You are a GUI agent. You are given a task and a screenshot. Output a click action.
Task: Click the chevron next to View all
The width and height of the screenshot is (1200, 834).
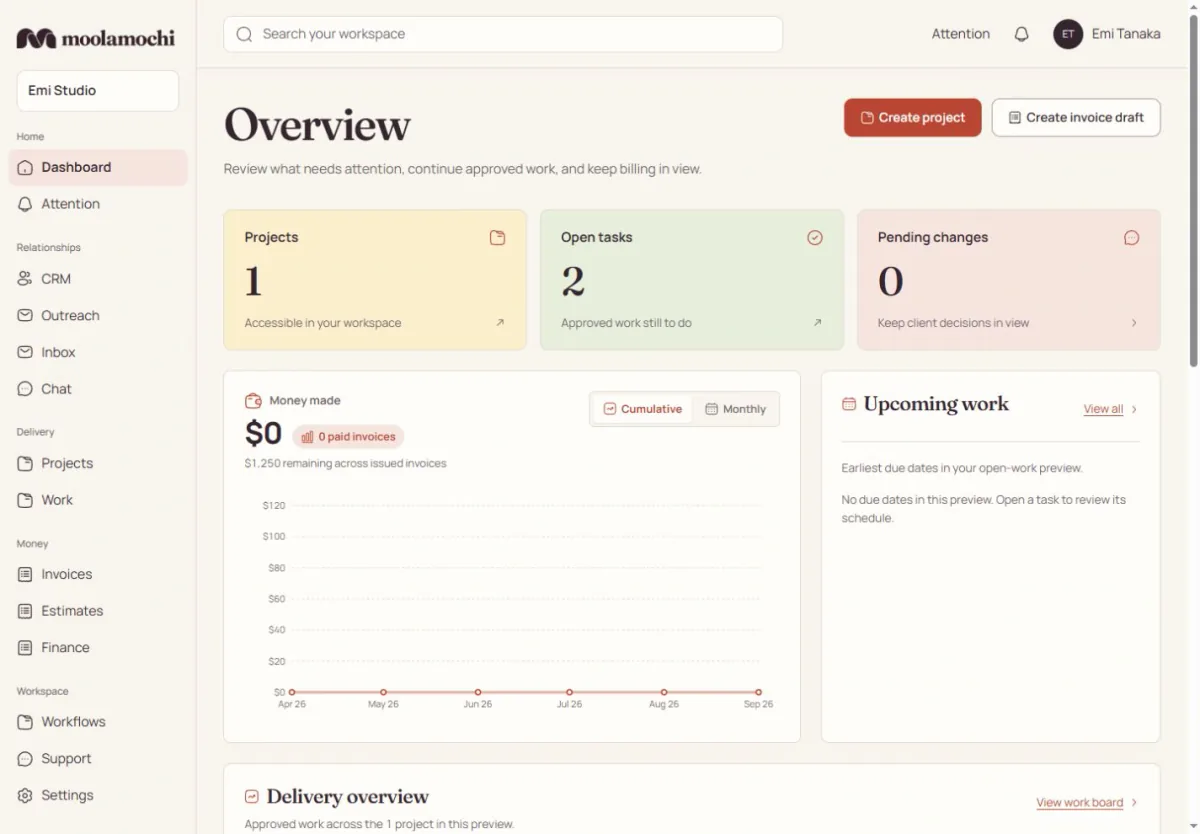click(1134, 409)
